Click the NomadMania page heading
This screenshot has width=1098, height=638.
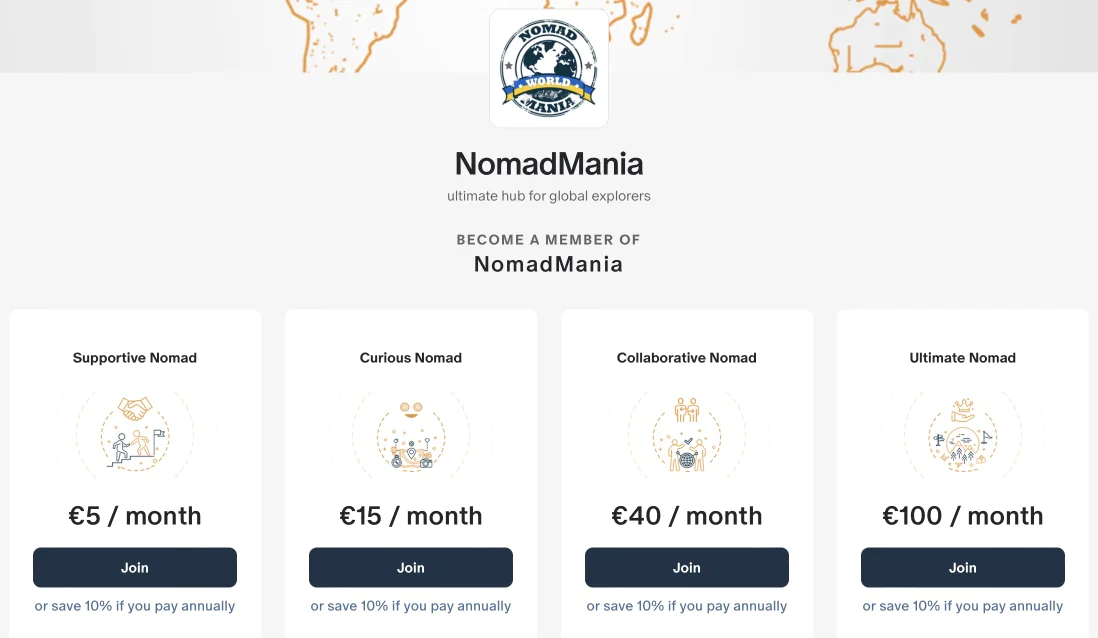click(549, 164)
